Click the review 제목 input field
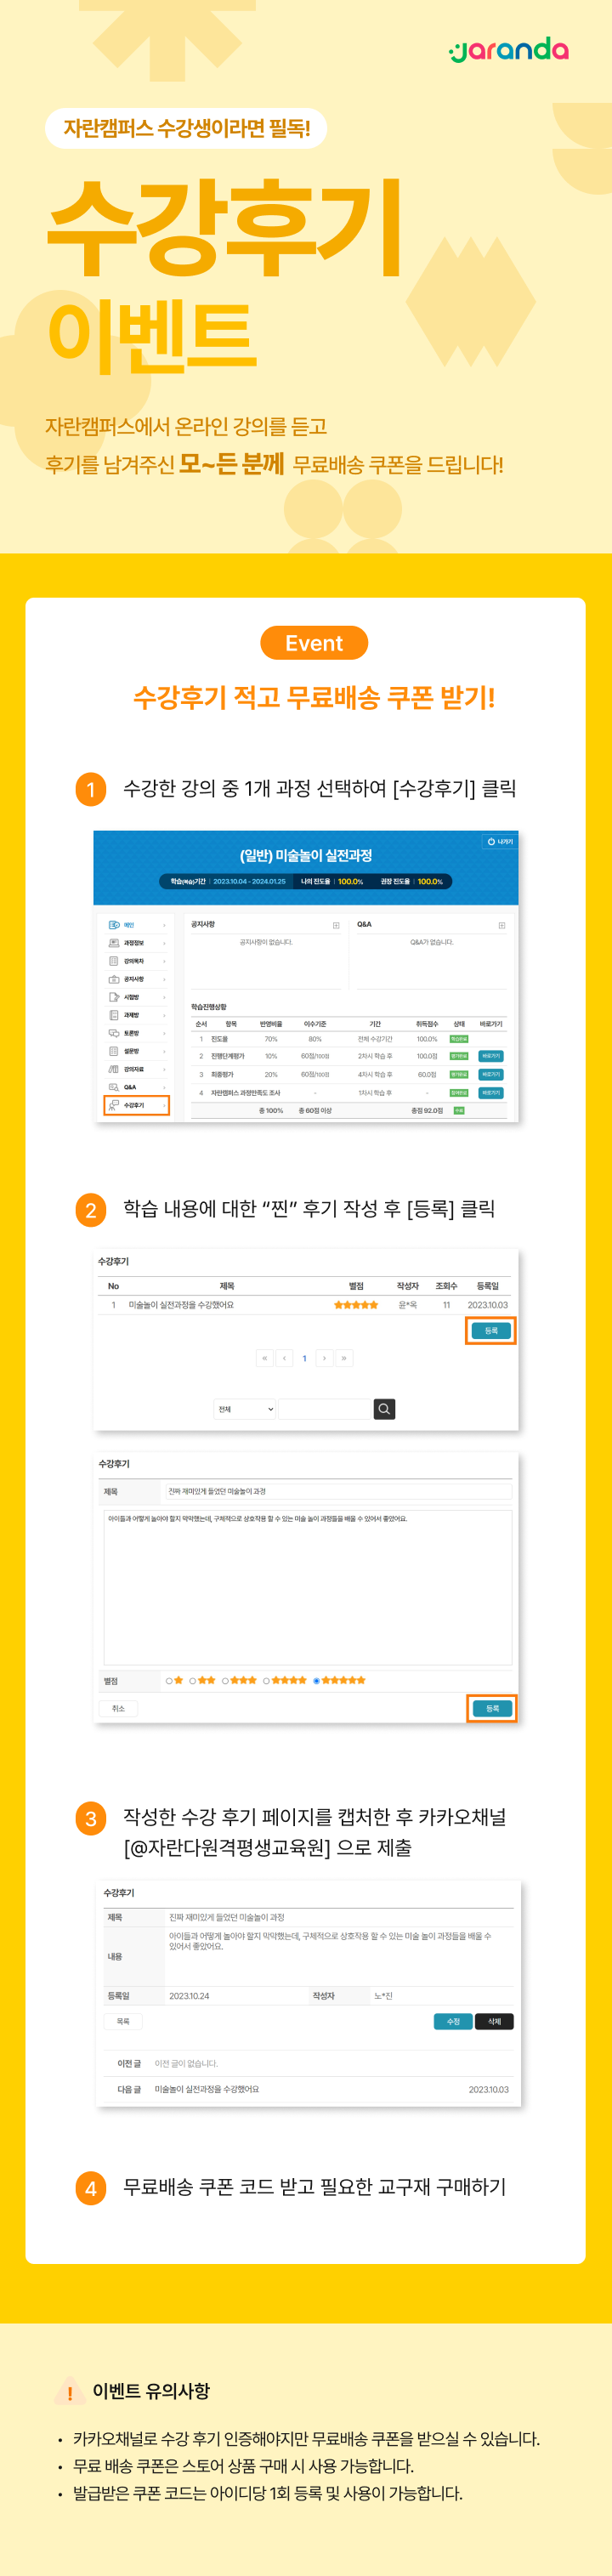Viewport: 612px width, 2576px height. (x=338, y=1491)
